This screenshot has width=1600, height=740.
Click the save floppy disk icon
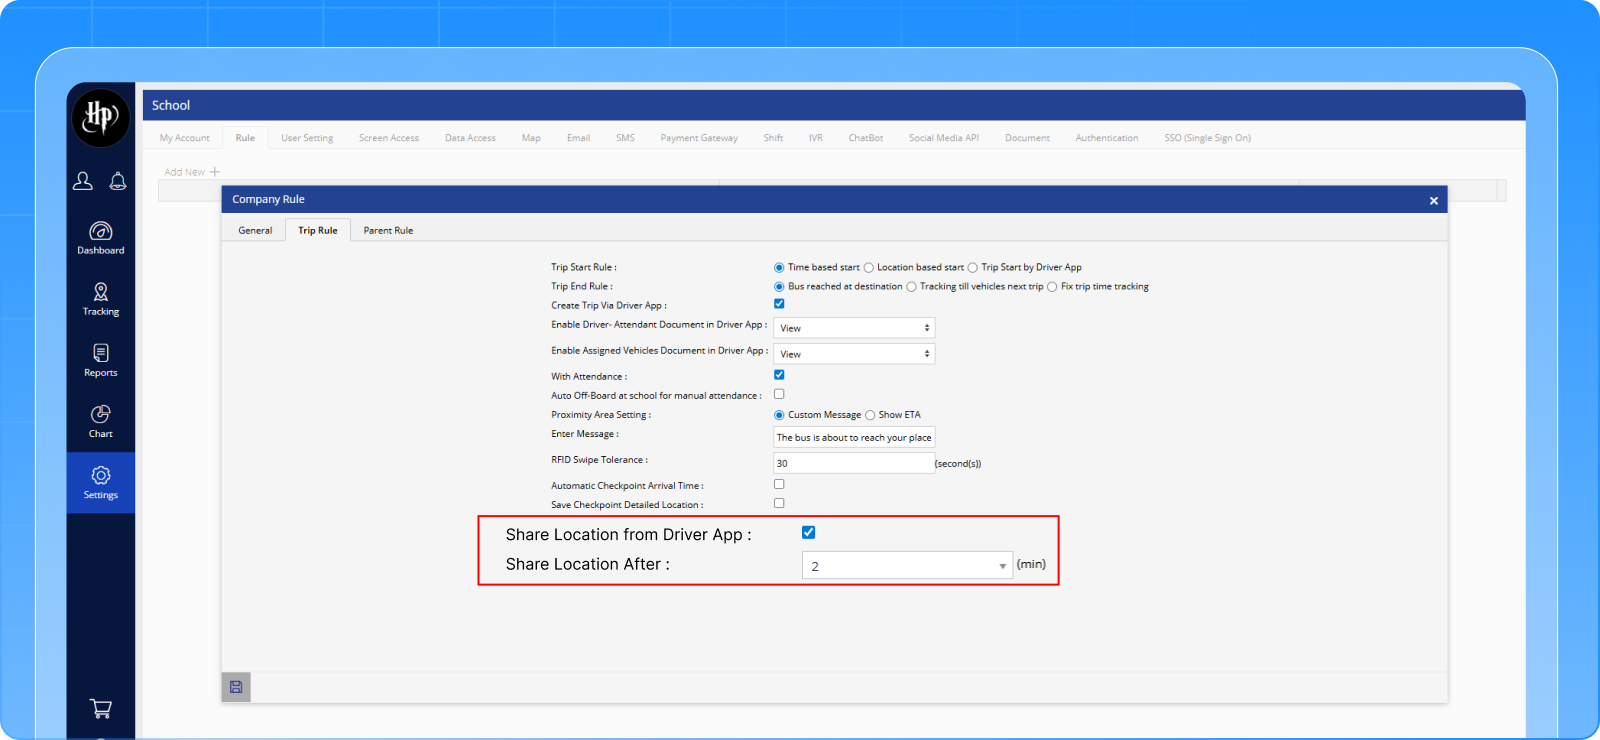[x=236, y=687]
